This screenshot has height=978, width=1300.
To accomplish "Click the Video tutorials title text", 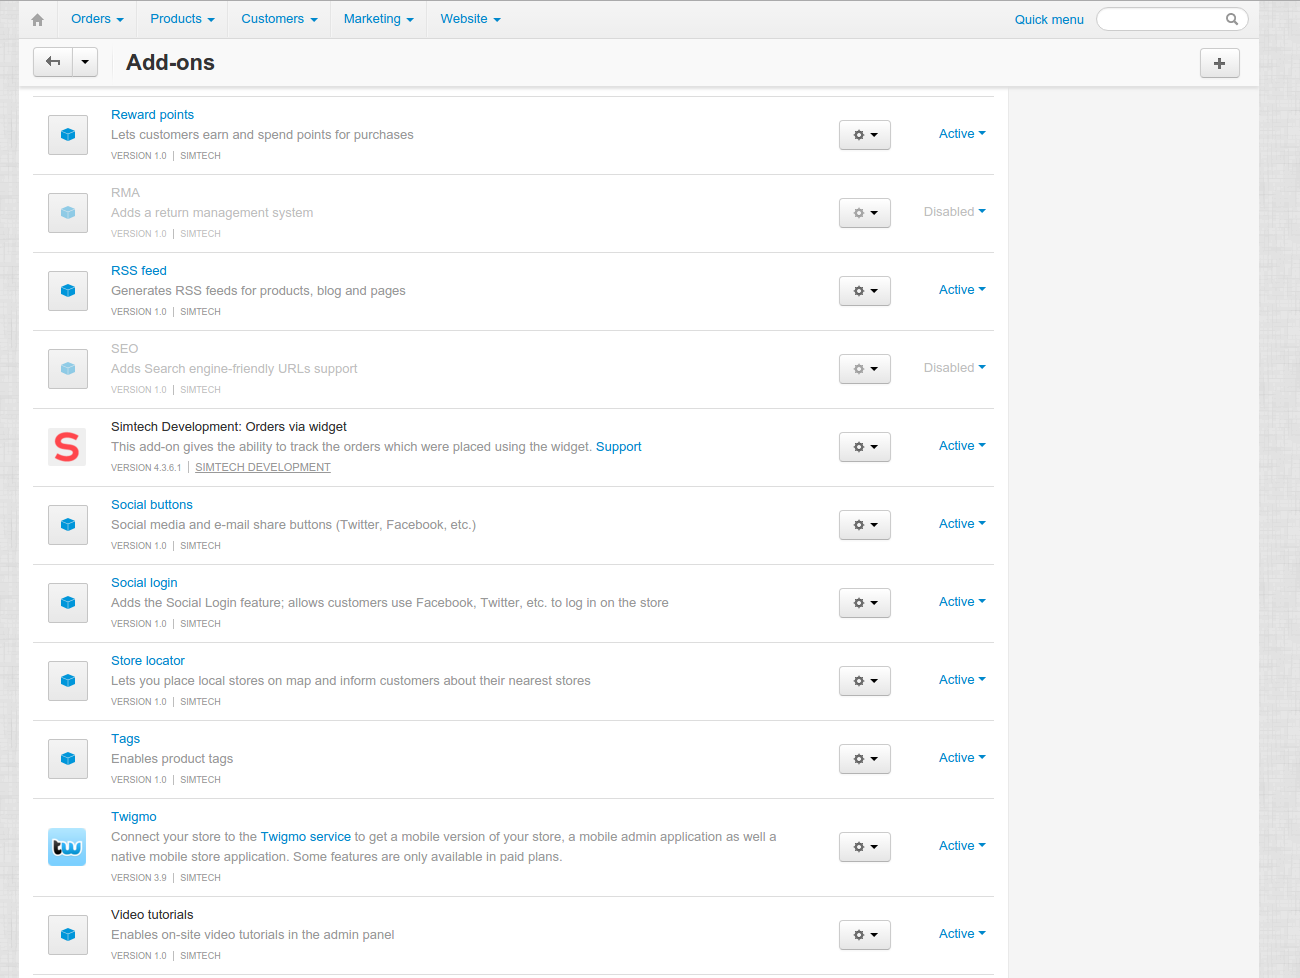I will pyautogui.click(x=152, y=915).
